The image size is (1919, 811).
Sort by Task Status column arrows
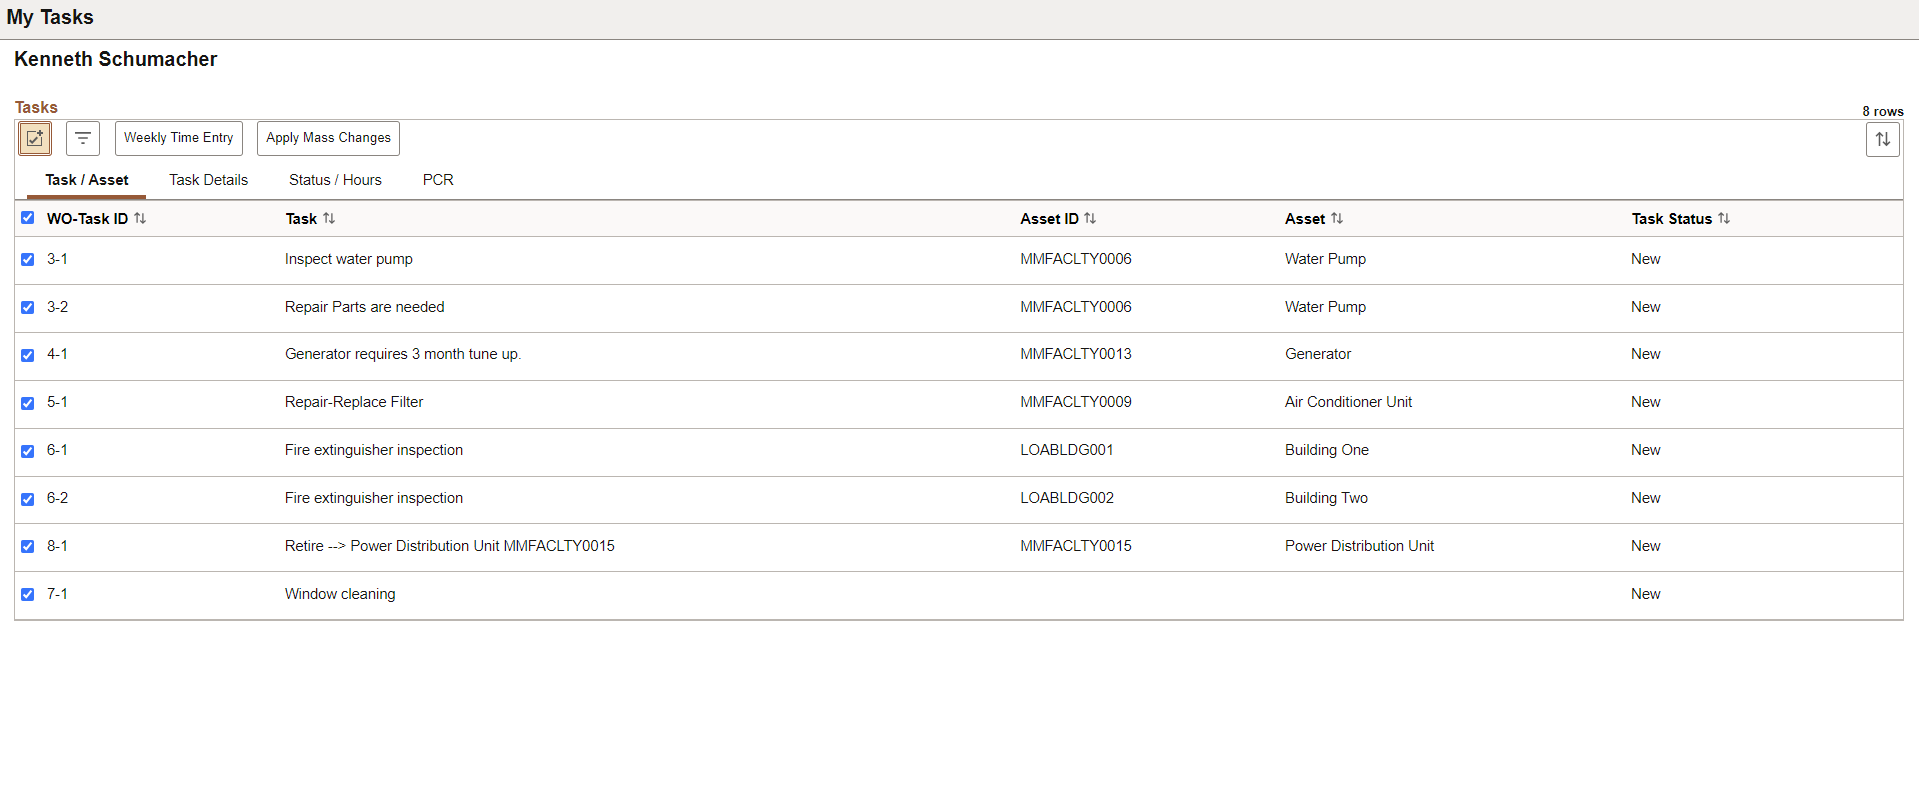pos(1724,218)
